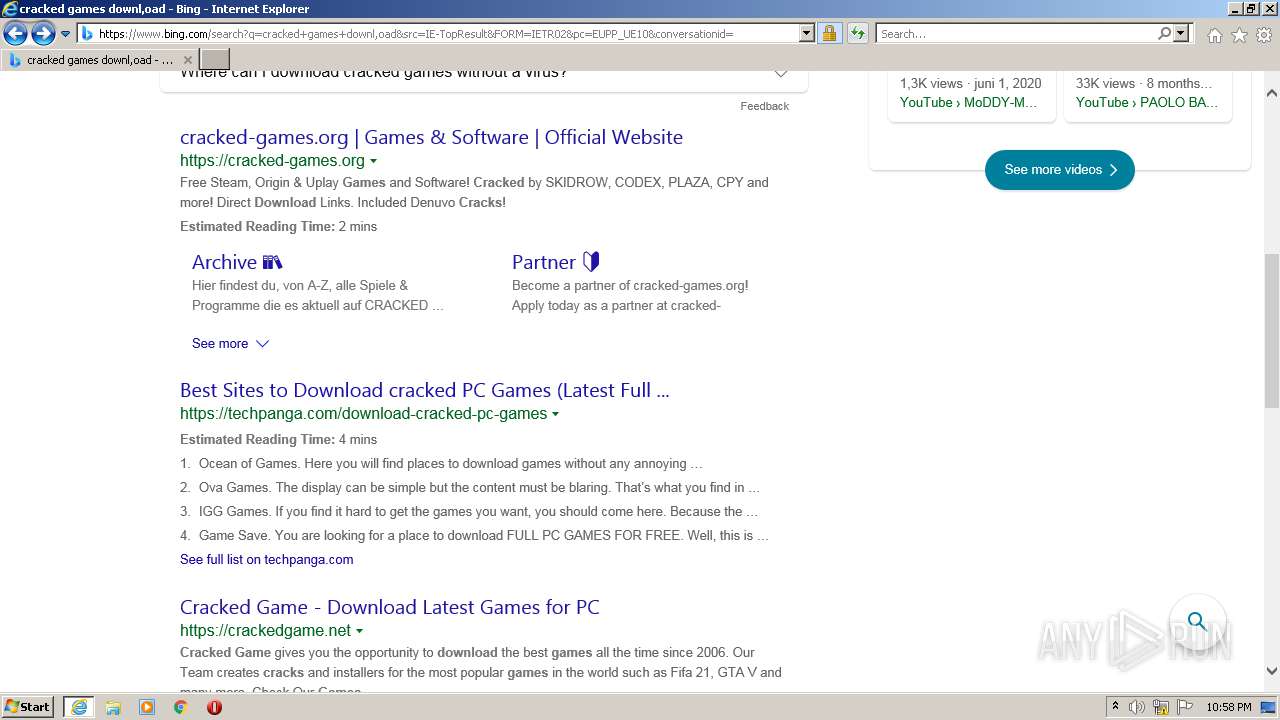Click the floating search magnifier button
The height and width of the screenshot is (720, 1280).
(1196, 621)
